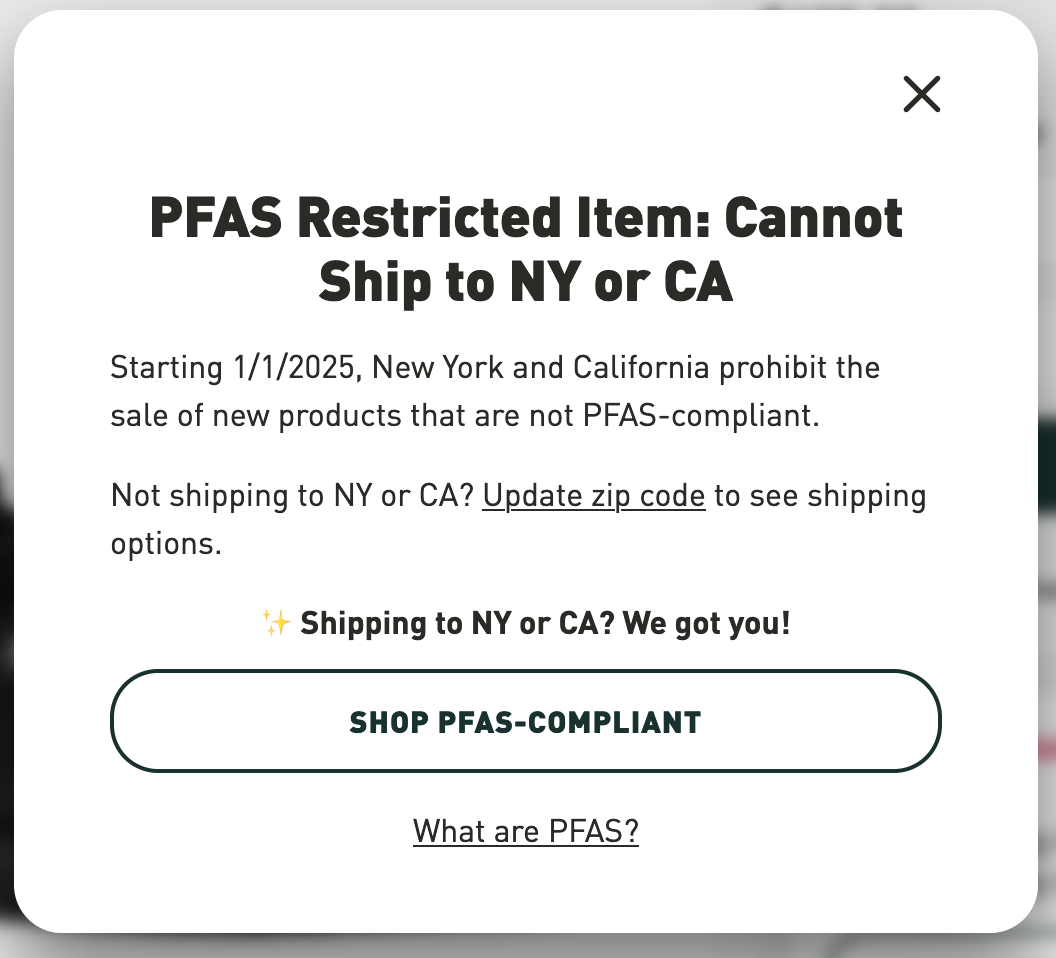Click the Shop PFAS-Compliant button

tap(525, 721)
